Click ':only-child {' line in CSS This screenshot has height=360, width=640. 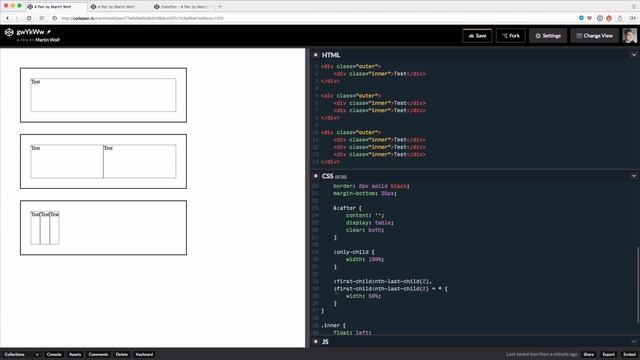[353, 252]
